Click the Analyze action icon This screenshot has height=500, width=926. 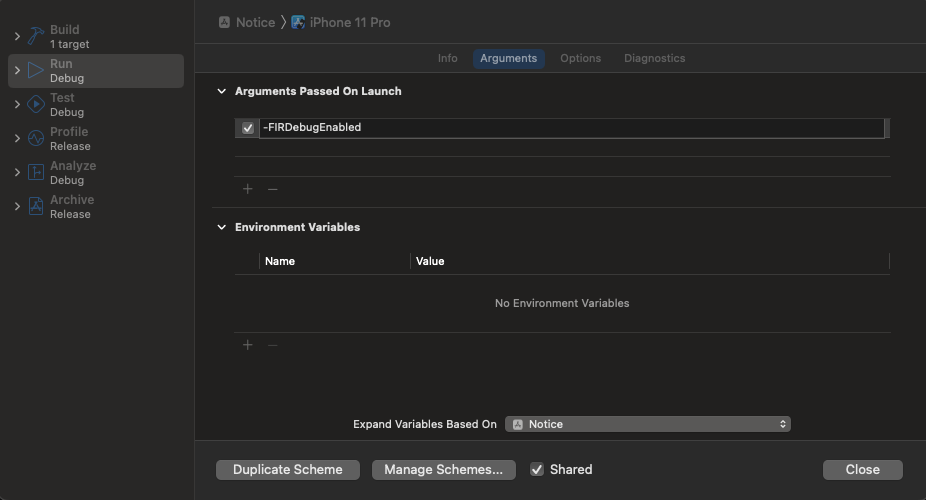(x=35, y=172)
